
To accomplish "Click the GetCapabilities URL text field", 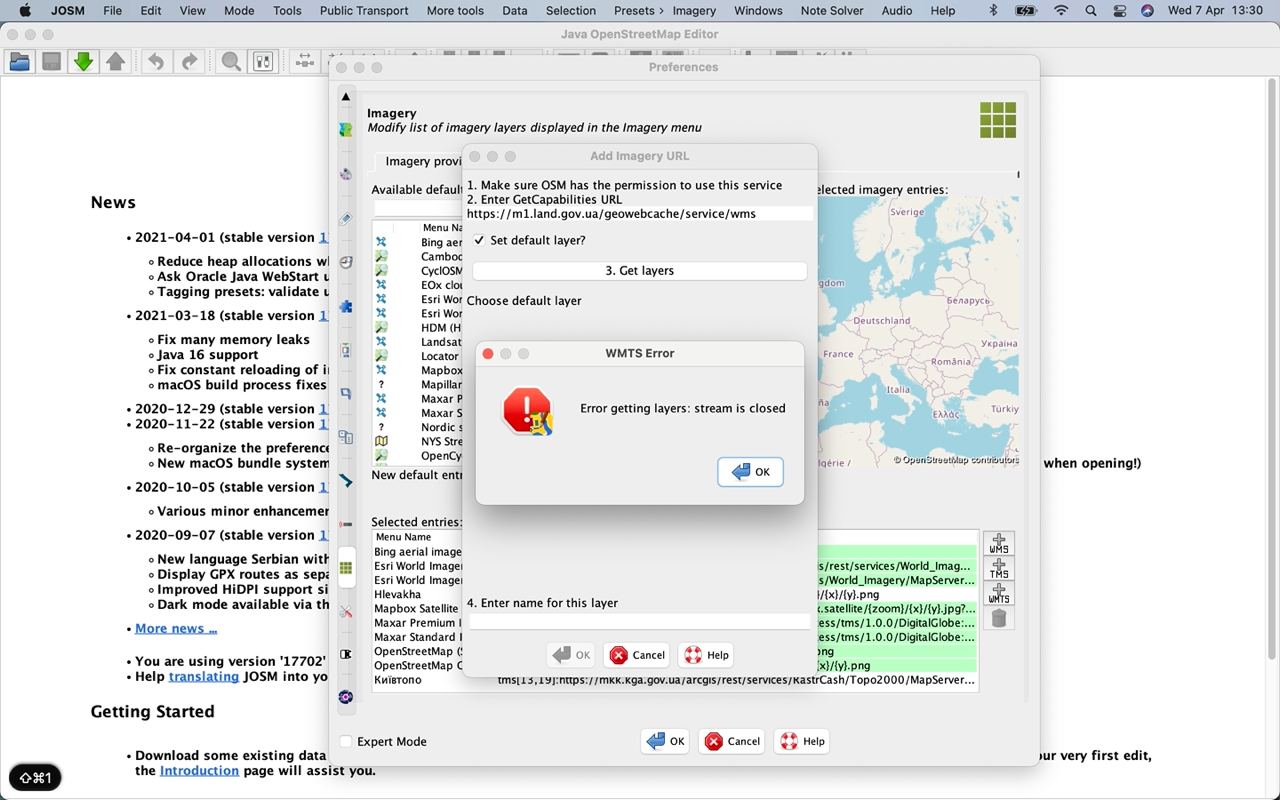I will click(x=639, y=214).
